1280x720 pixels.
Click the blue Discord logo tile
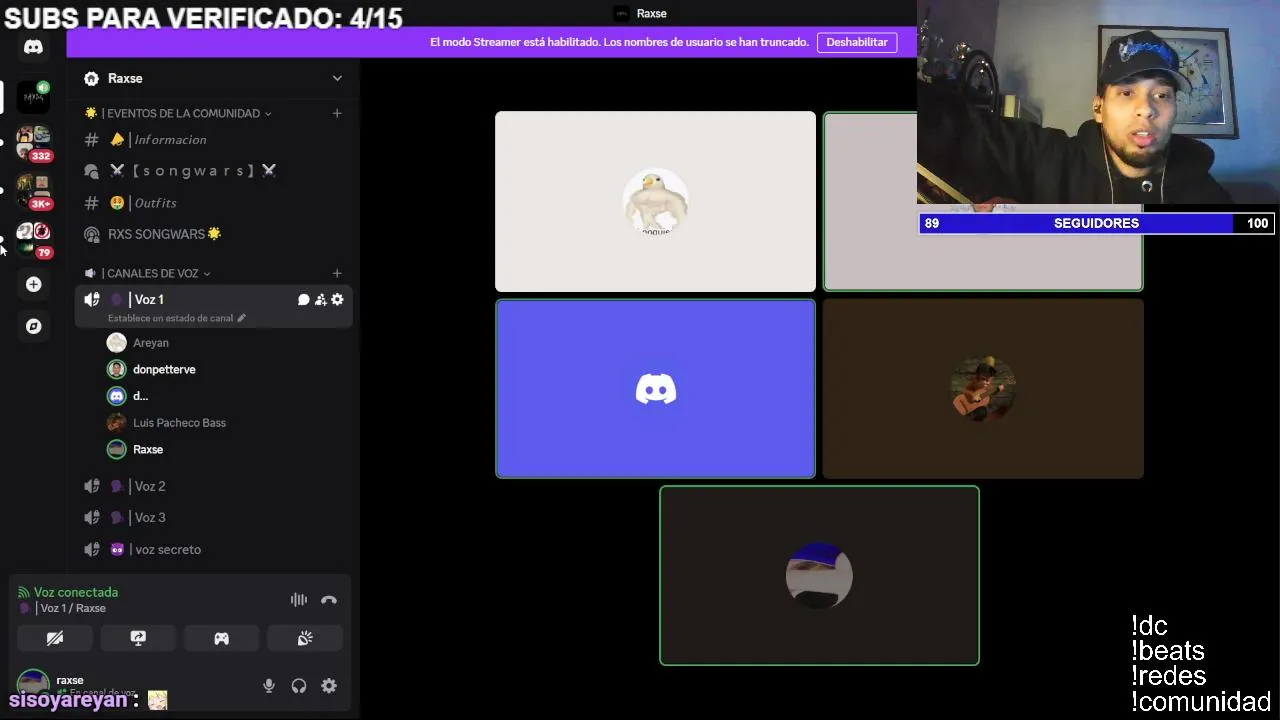point(655,389)
